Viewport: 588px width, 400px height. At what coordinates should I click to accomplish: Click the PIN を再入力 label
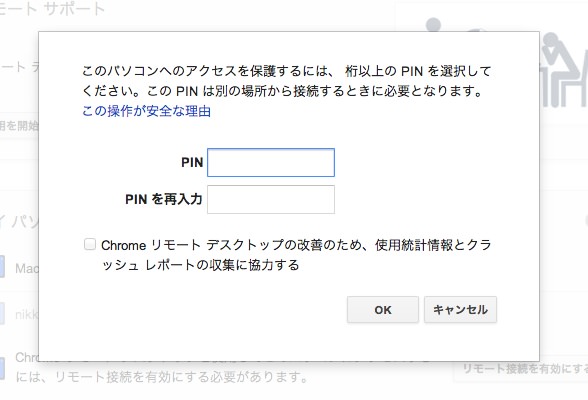coord(164,199)
